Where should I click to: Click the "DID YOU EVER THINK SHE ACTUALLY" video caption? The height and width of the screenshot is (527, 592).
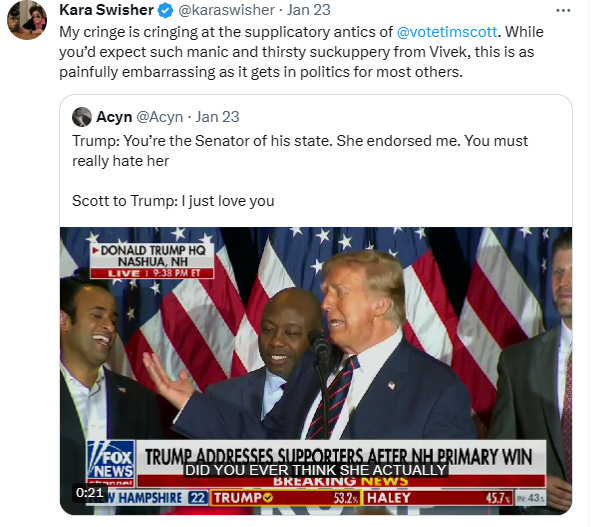(316, 470)
